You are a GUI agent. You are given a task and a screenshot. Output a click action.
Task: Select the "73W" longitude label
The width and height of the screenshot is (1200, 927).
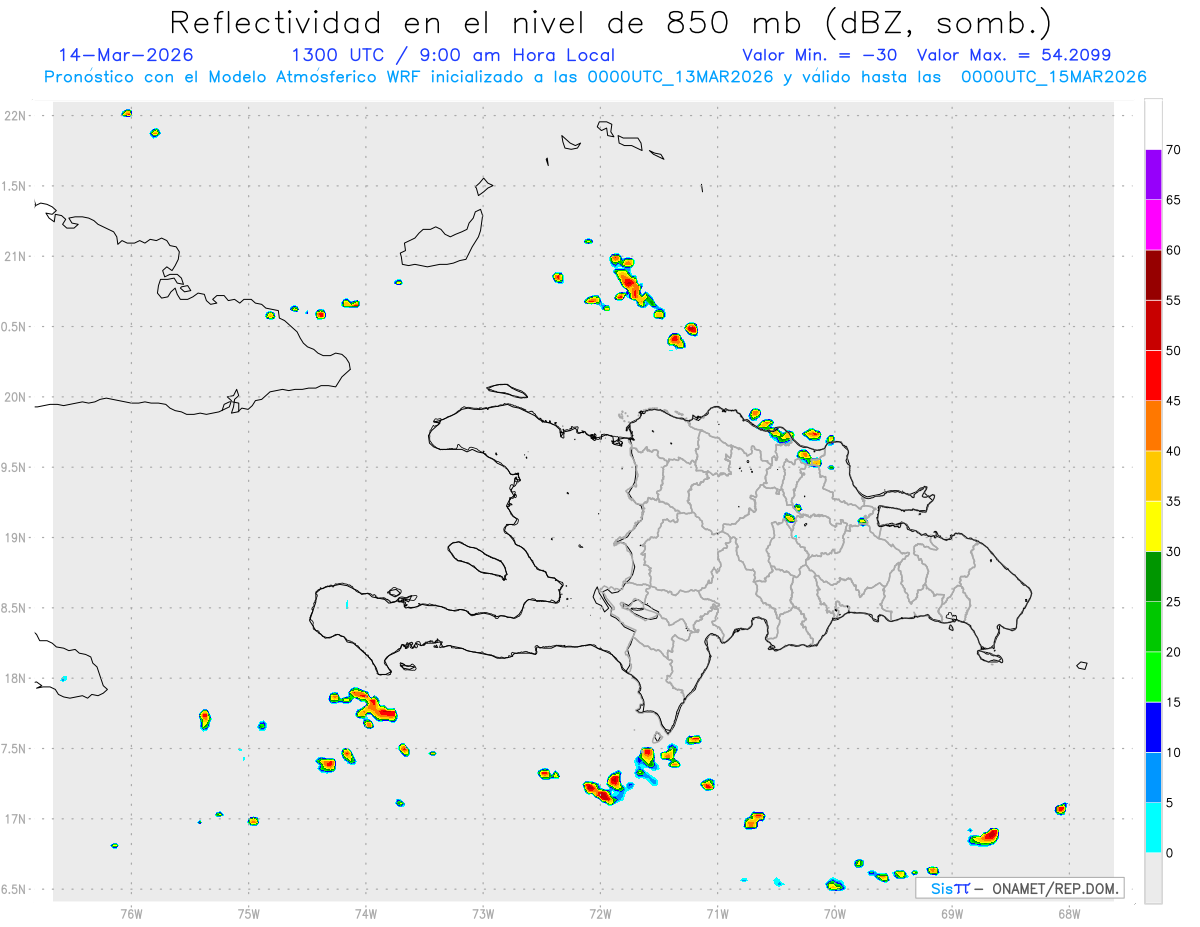point(483,913)
